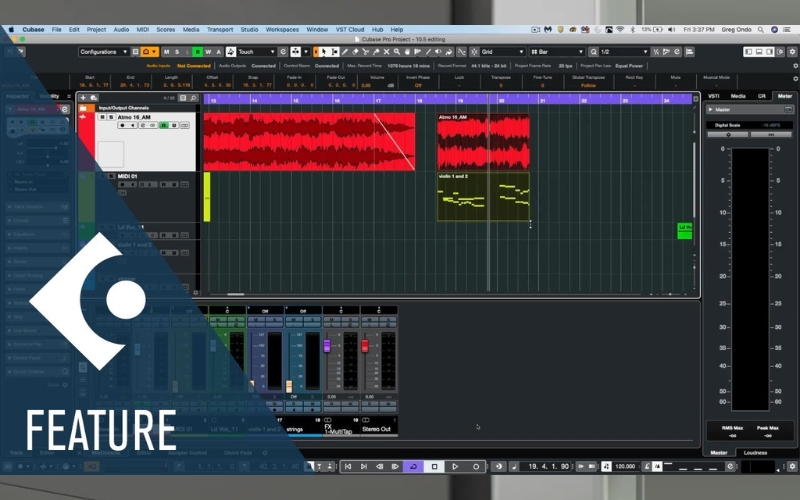Go to previous marker in transport
This screenshot has width=800, height=500.
pyautogui.click(x=348, y=466)
